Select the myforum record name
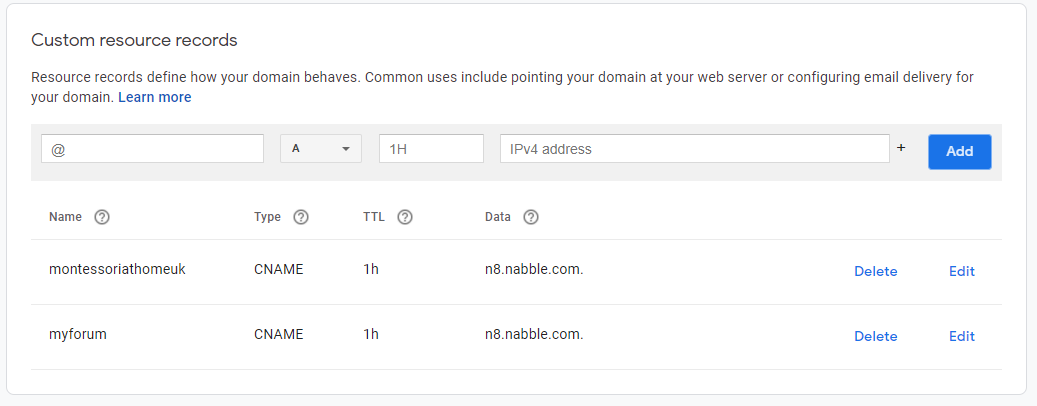 point(78,335)
